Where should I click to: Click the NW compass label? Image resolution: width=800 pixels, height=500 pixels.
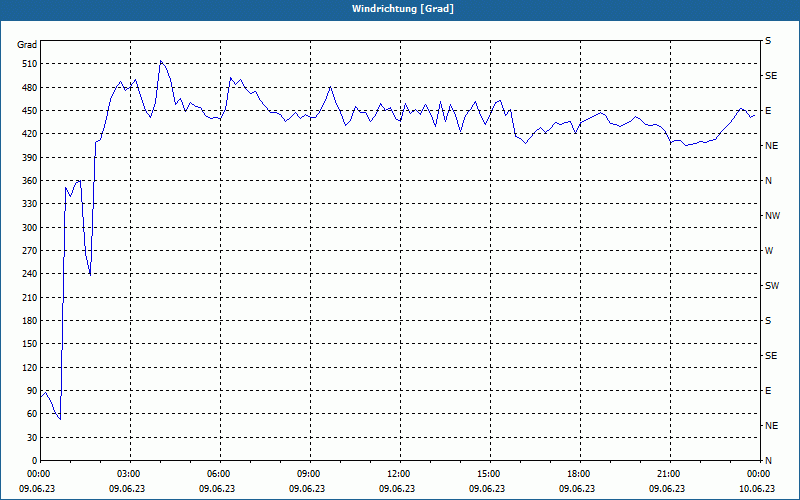[772, 216]
